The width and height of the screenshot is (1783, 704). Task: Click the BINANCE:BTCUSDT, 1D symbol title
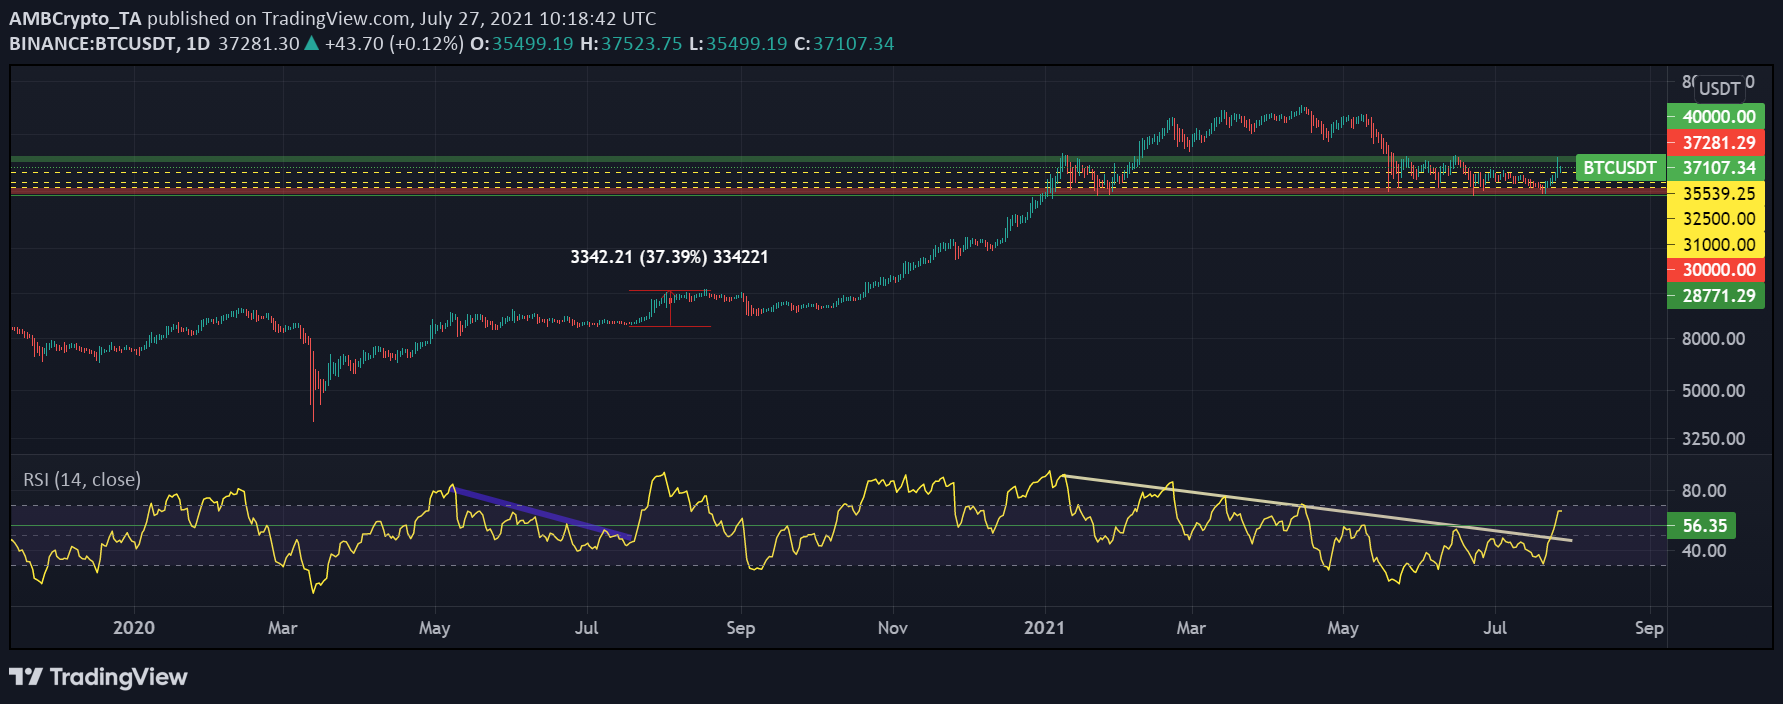110,43
